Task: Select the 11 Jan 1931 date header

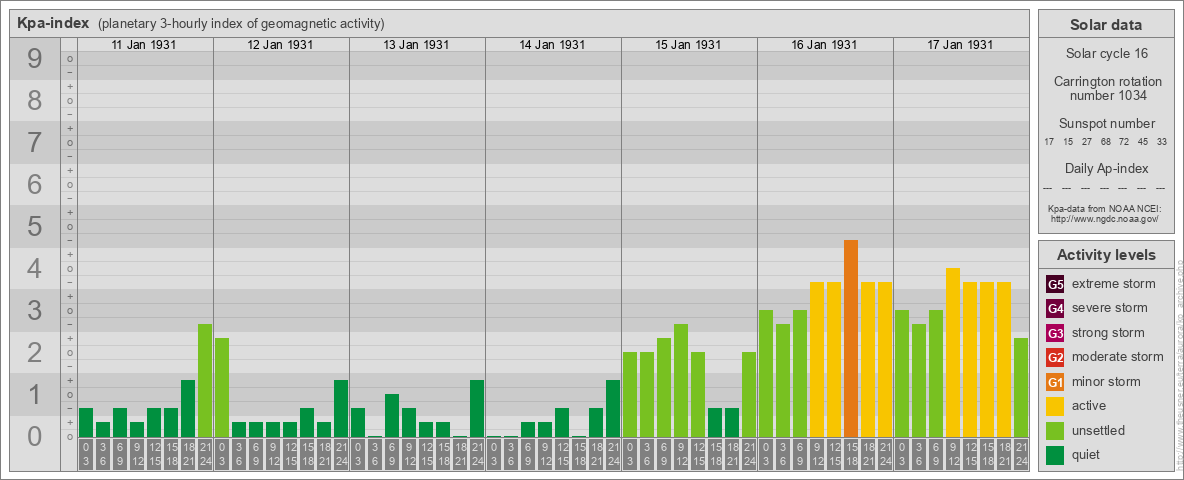Action: [145, 45]
